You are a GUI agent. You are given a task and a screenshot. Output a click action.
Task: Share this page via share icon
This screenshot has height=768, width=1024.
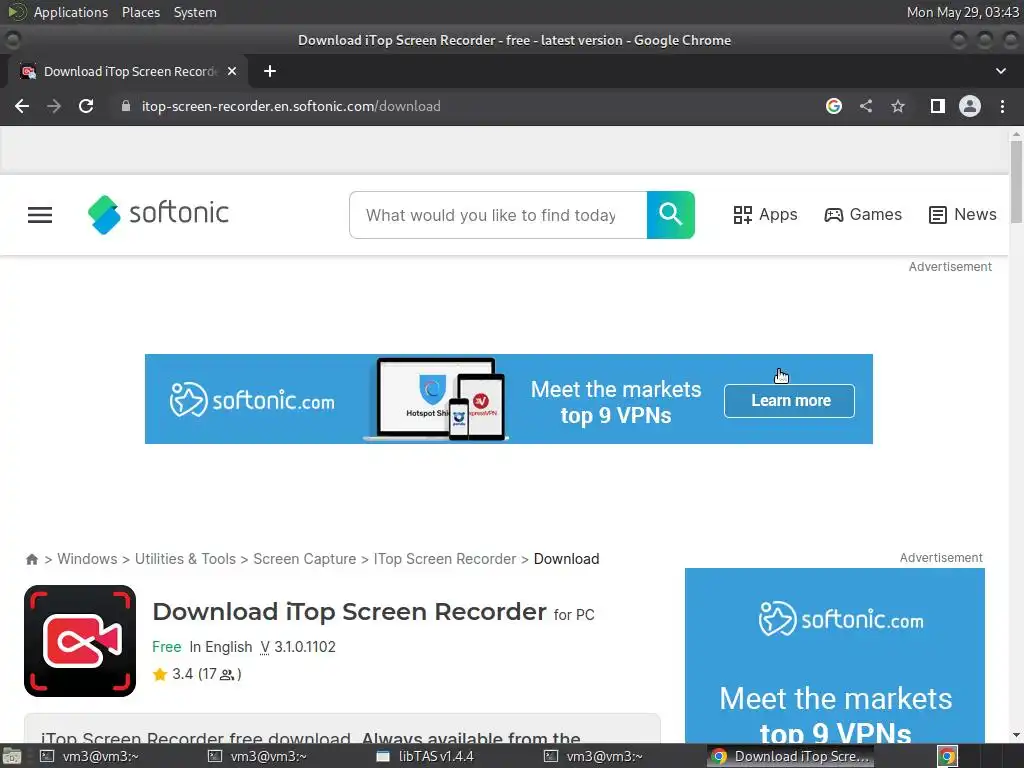pyautogui.click(x=866, y=106)
